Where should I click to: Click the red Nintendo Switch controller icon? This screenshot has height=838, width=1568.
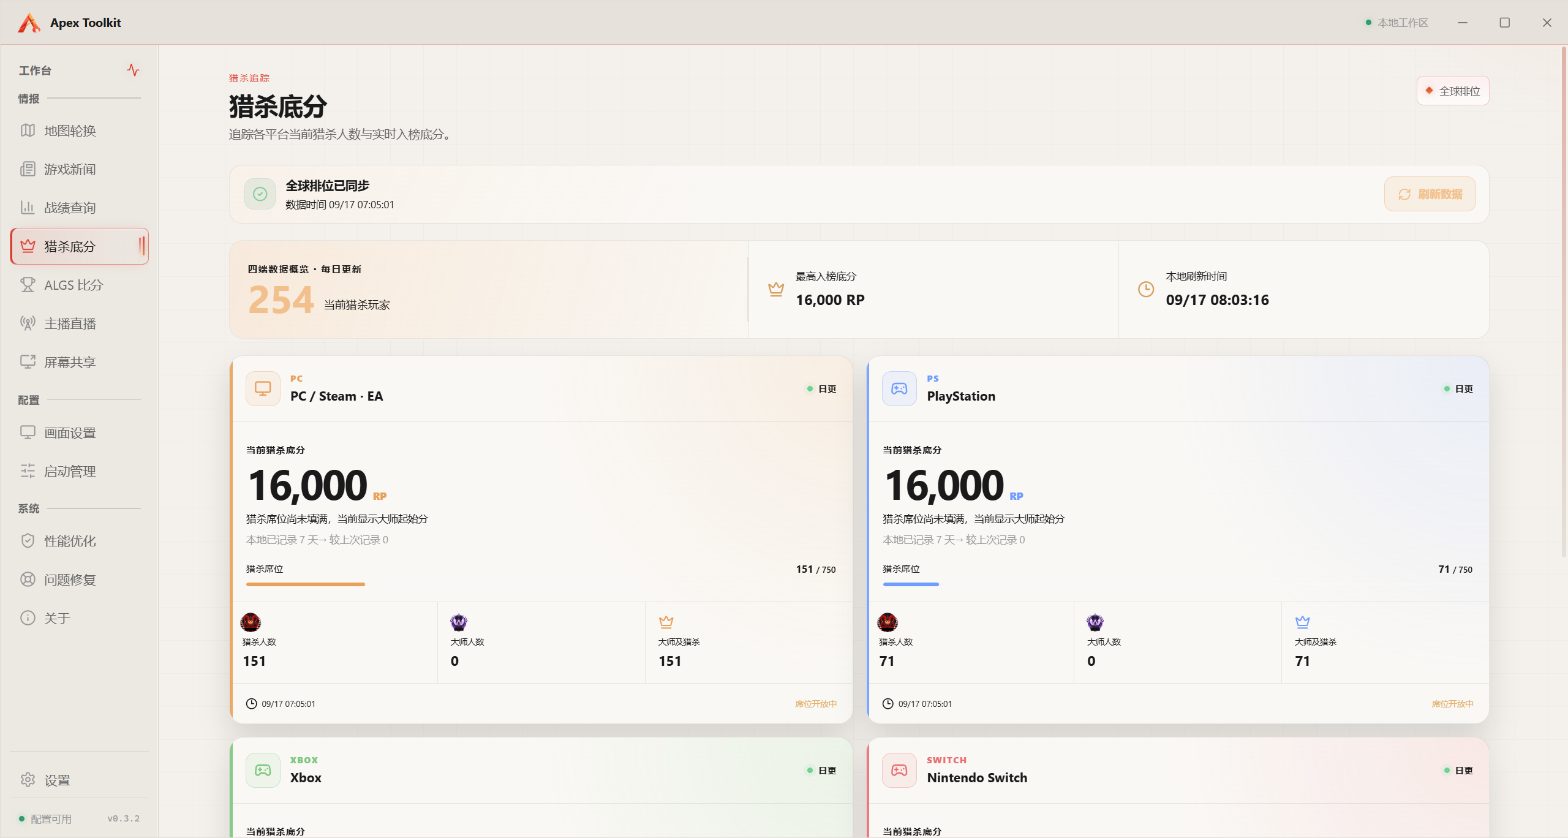[x=899, y=770]
